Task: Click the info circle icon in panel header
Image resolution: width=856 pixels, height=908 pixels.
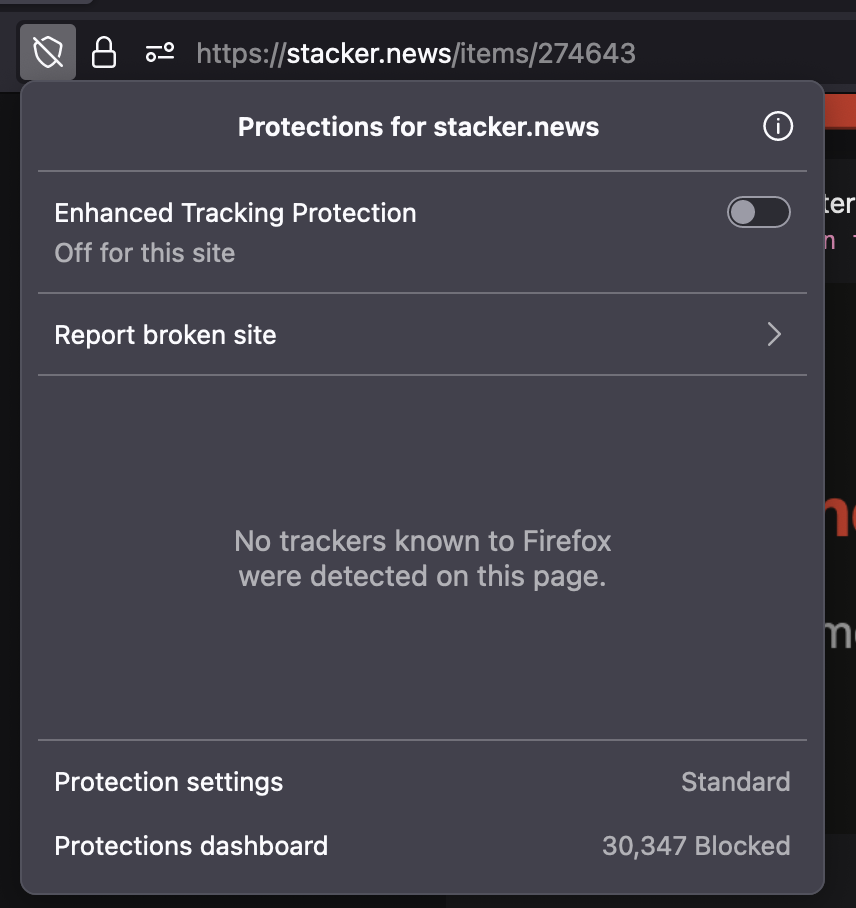Action: pyautogui.click(x=777, y=127)
